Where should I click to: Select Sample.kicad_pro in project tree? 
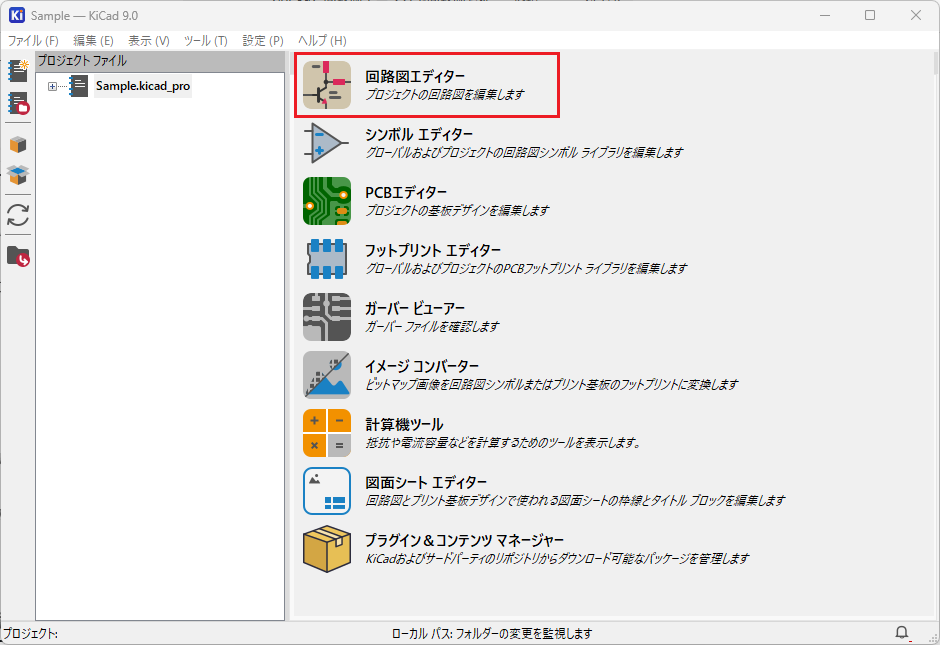(142, 86)
